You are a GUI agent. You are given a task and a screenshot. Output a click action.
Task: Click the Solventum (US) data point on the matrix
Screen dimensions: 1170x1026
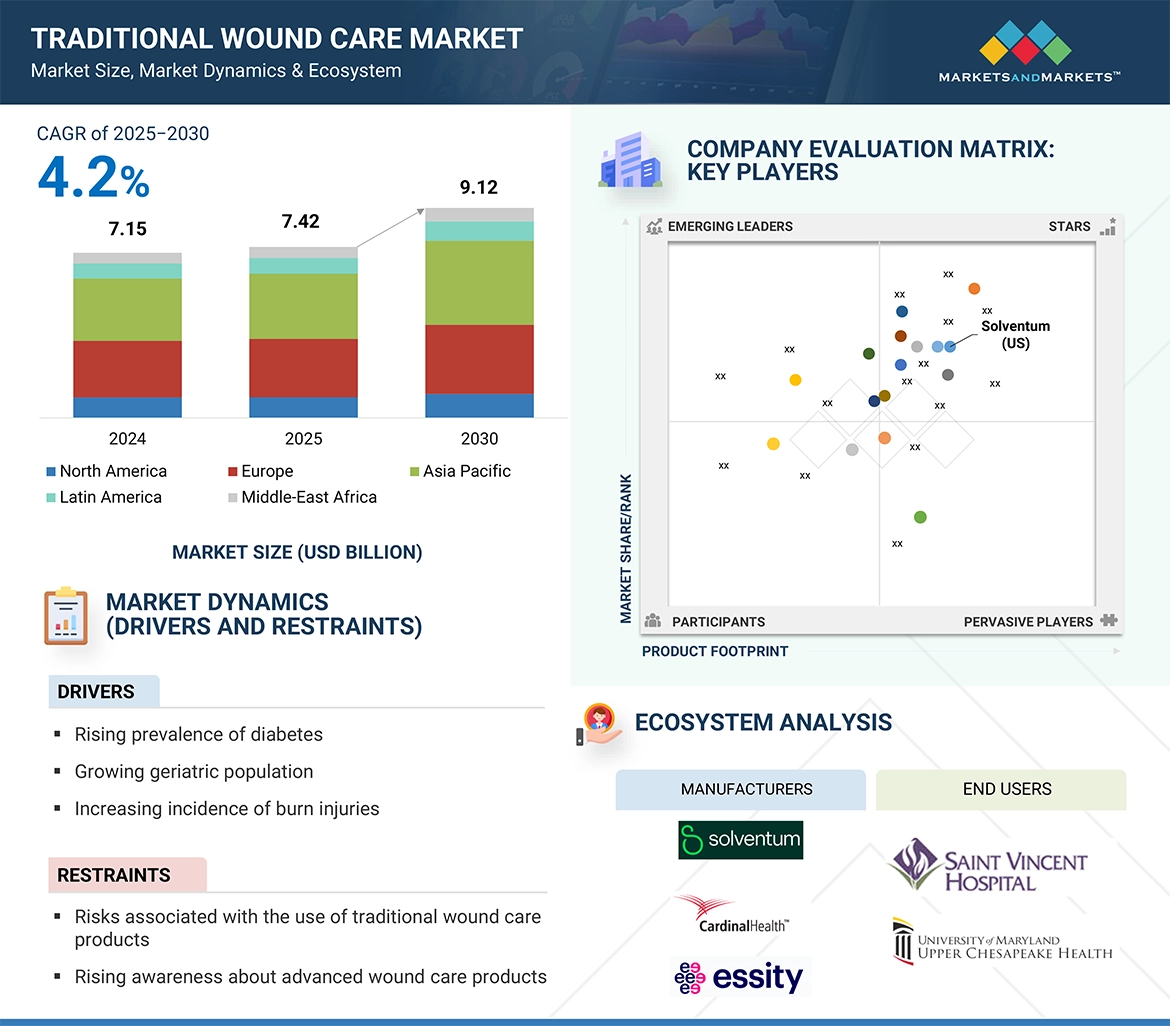[948, 346]
